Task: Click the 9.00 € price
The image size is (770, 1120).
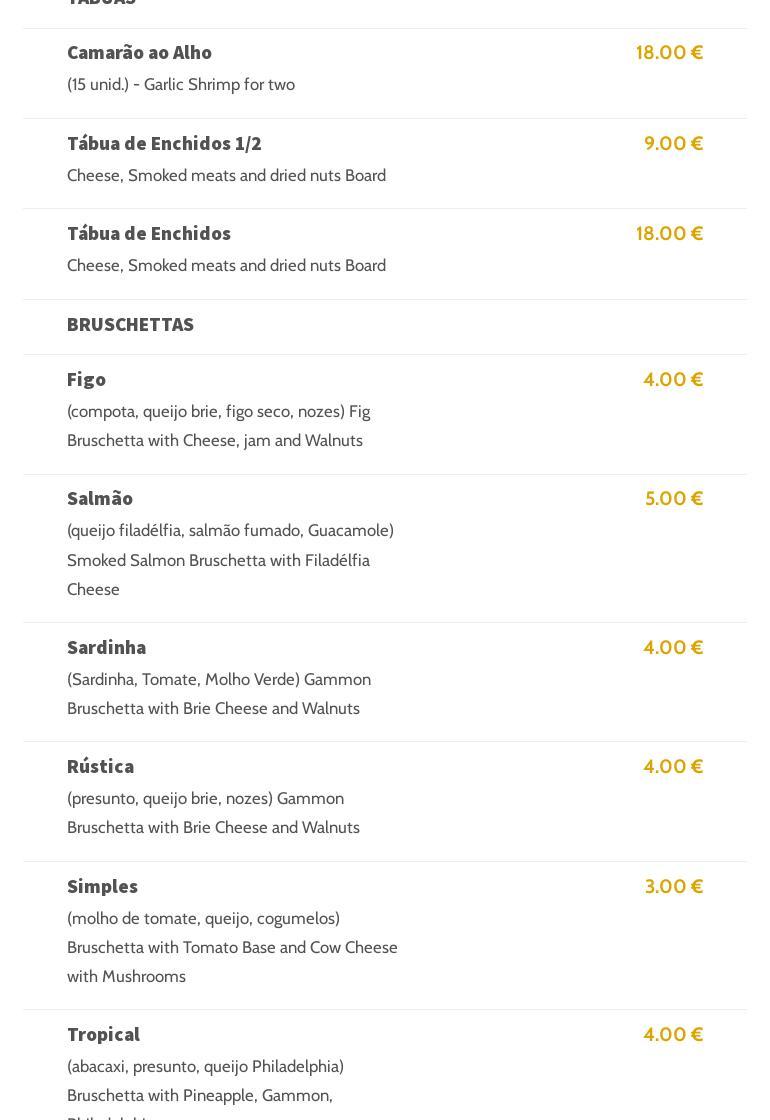Action: (x=673, y=143)
